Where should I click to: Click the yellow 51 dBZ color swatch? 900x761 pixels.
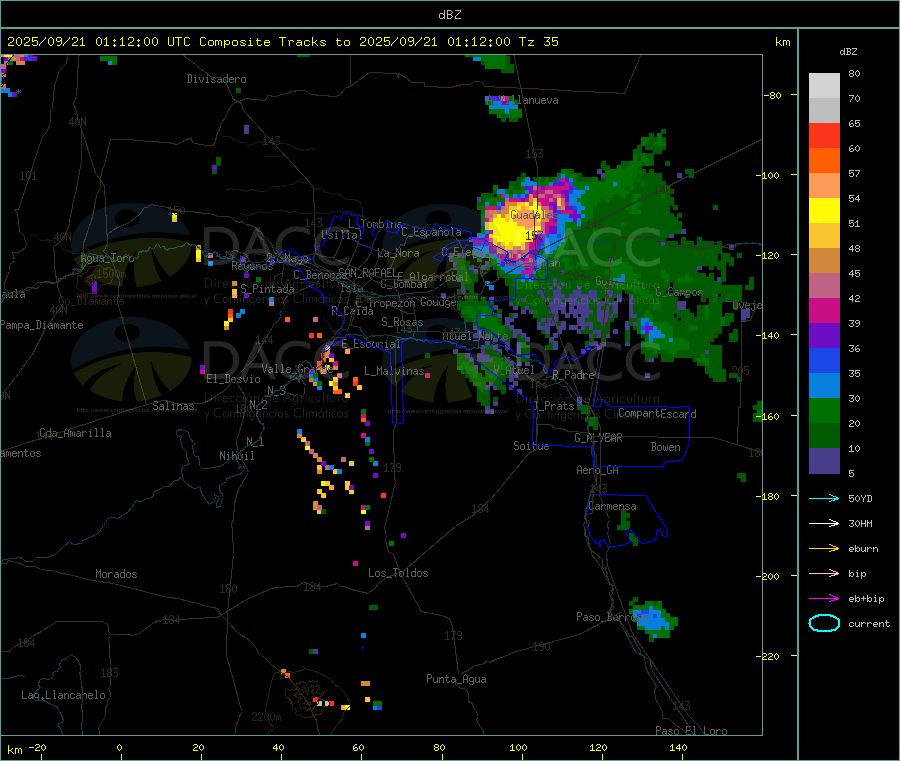(x=824, y=211)
